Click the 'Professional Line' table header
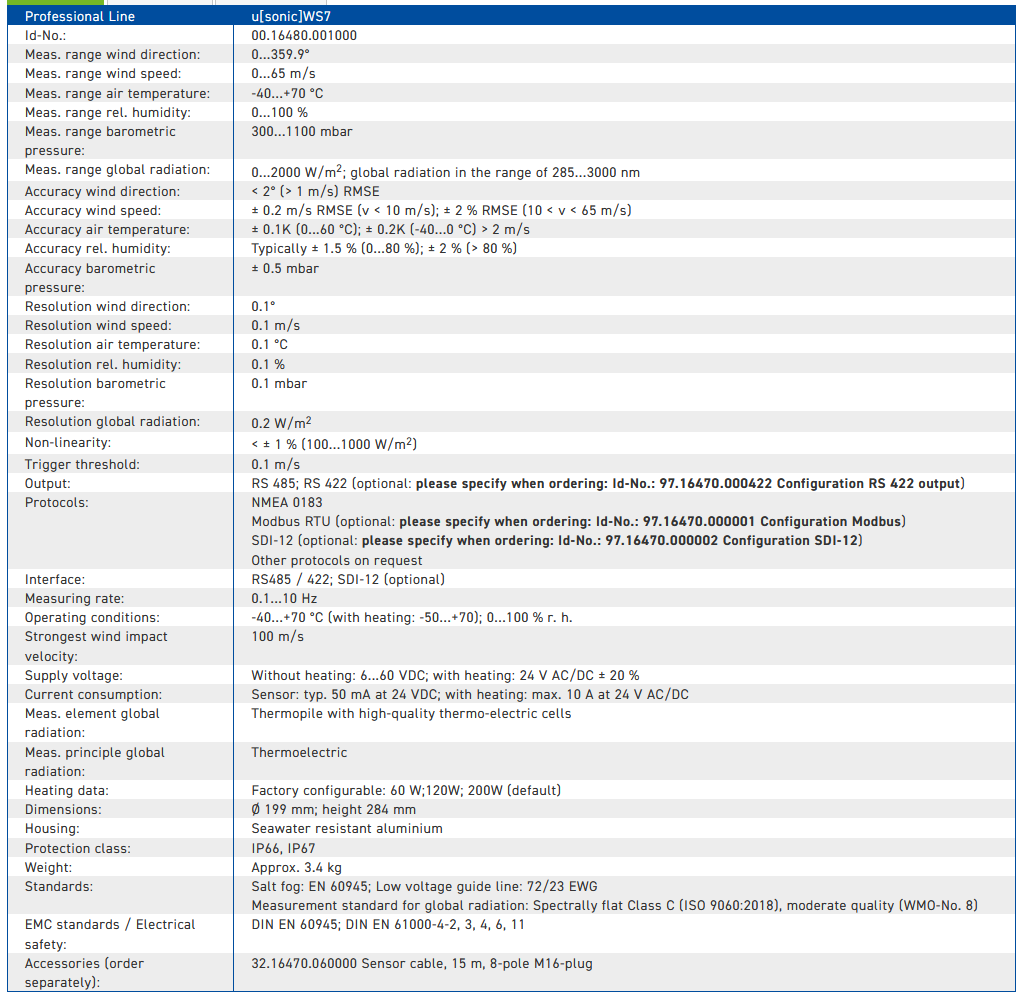Image resolution: width=1024 pixels, height=996 pixels. point(80,16)
